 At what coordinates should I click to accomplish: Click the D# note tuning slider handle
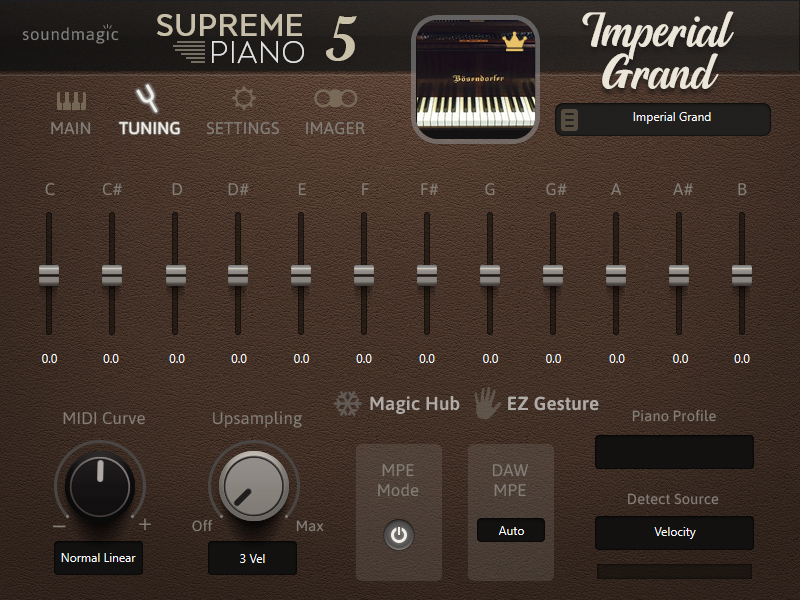(x=238, y=276)
